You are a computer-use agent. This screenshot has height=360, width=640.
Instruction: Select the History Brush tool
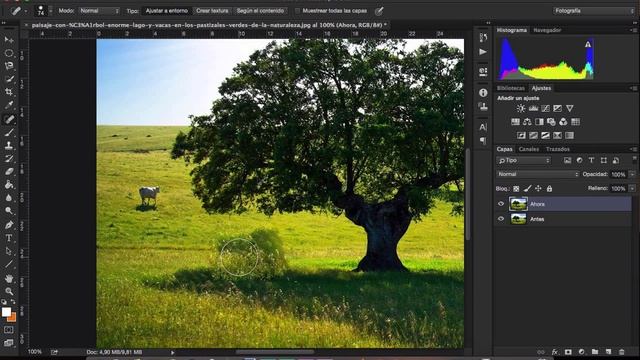click(9, 158)
